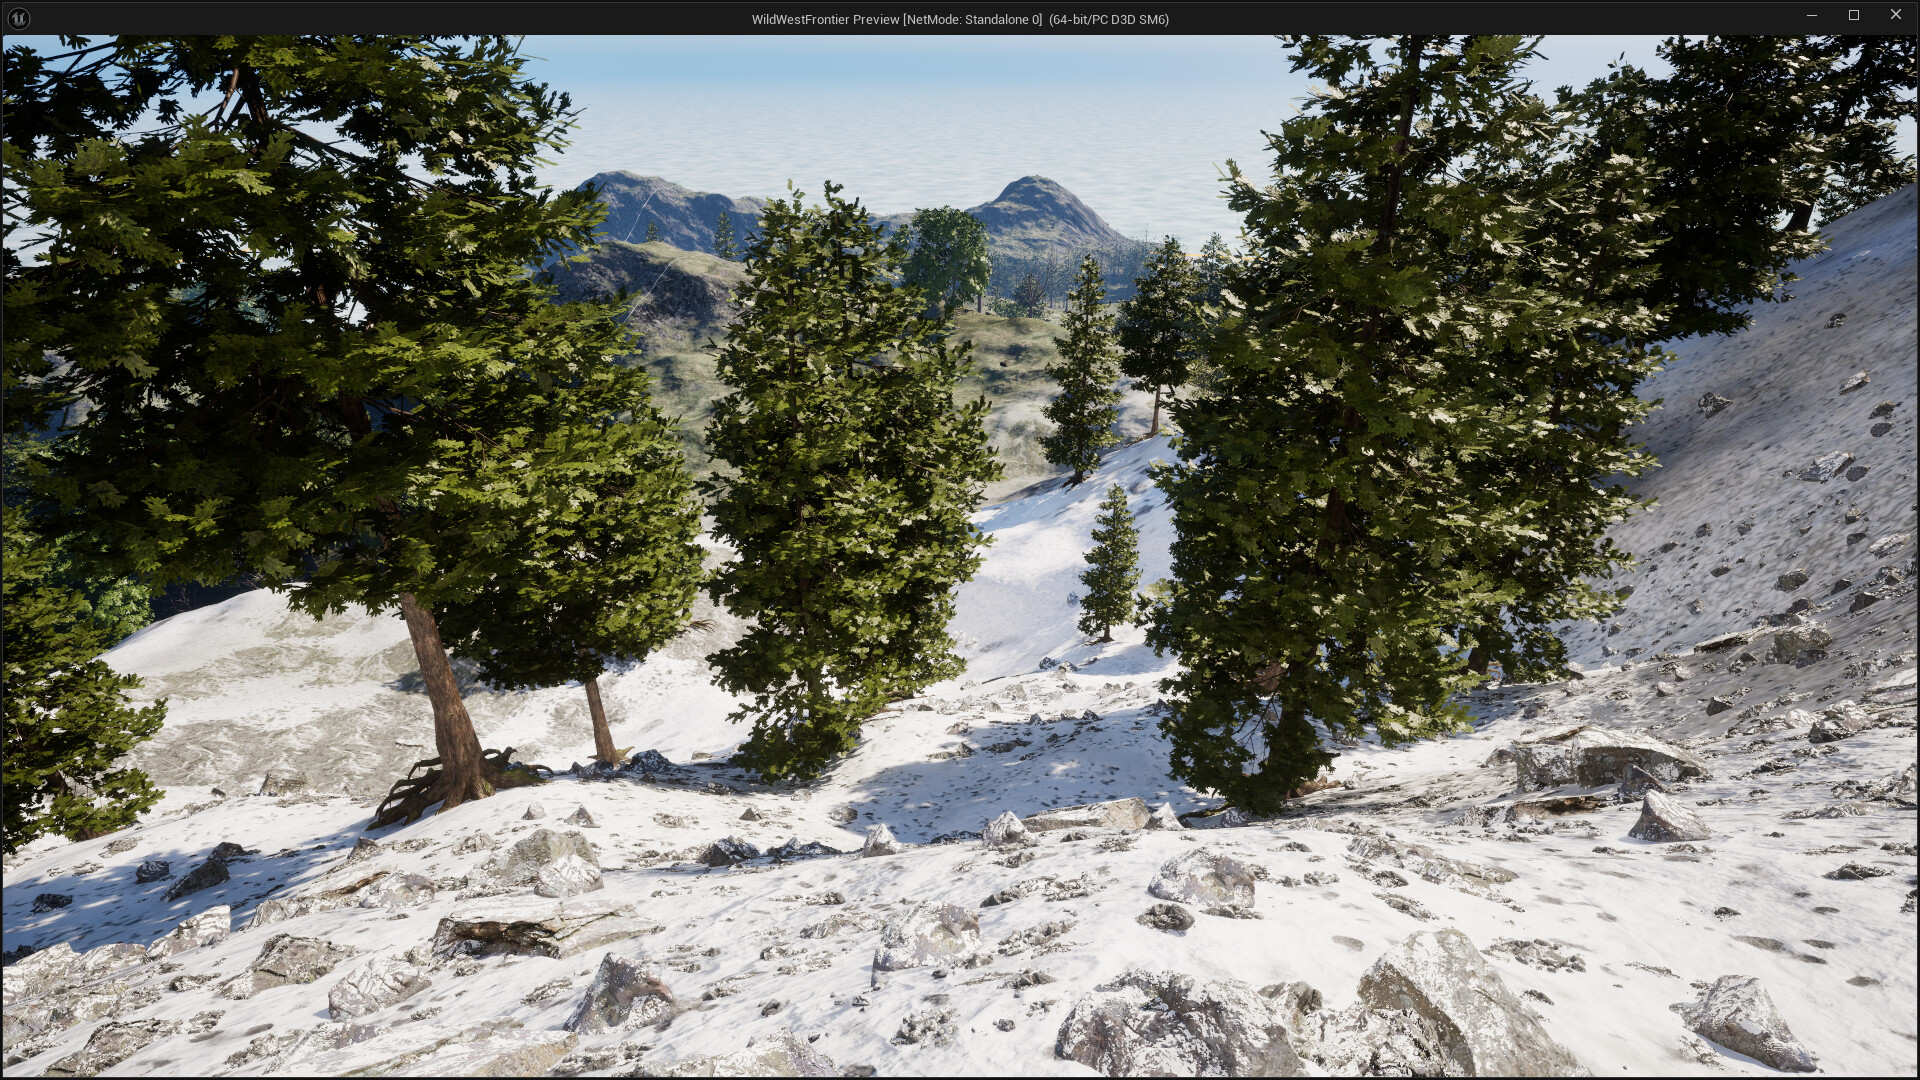Click the WildWestFrontier Preview title text
Image resolution: width=1920 pixels, height=1080 pixels.
click(x=824, y=17)
